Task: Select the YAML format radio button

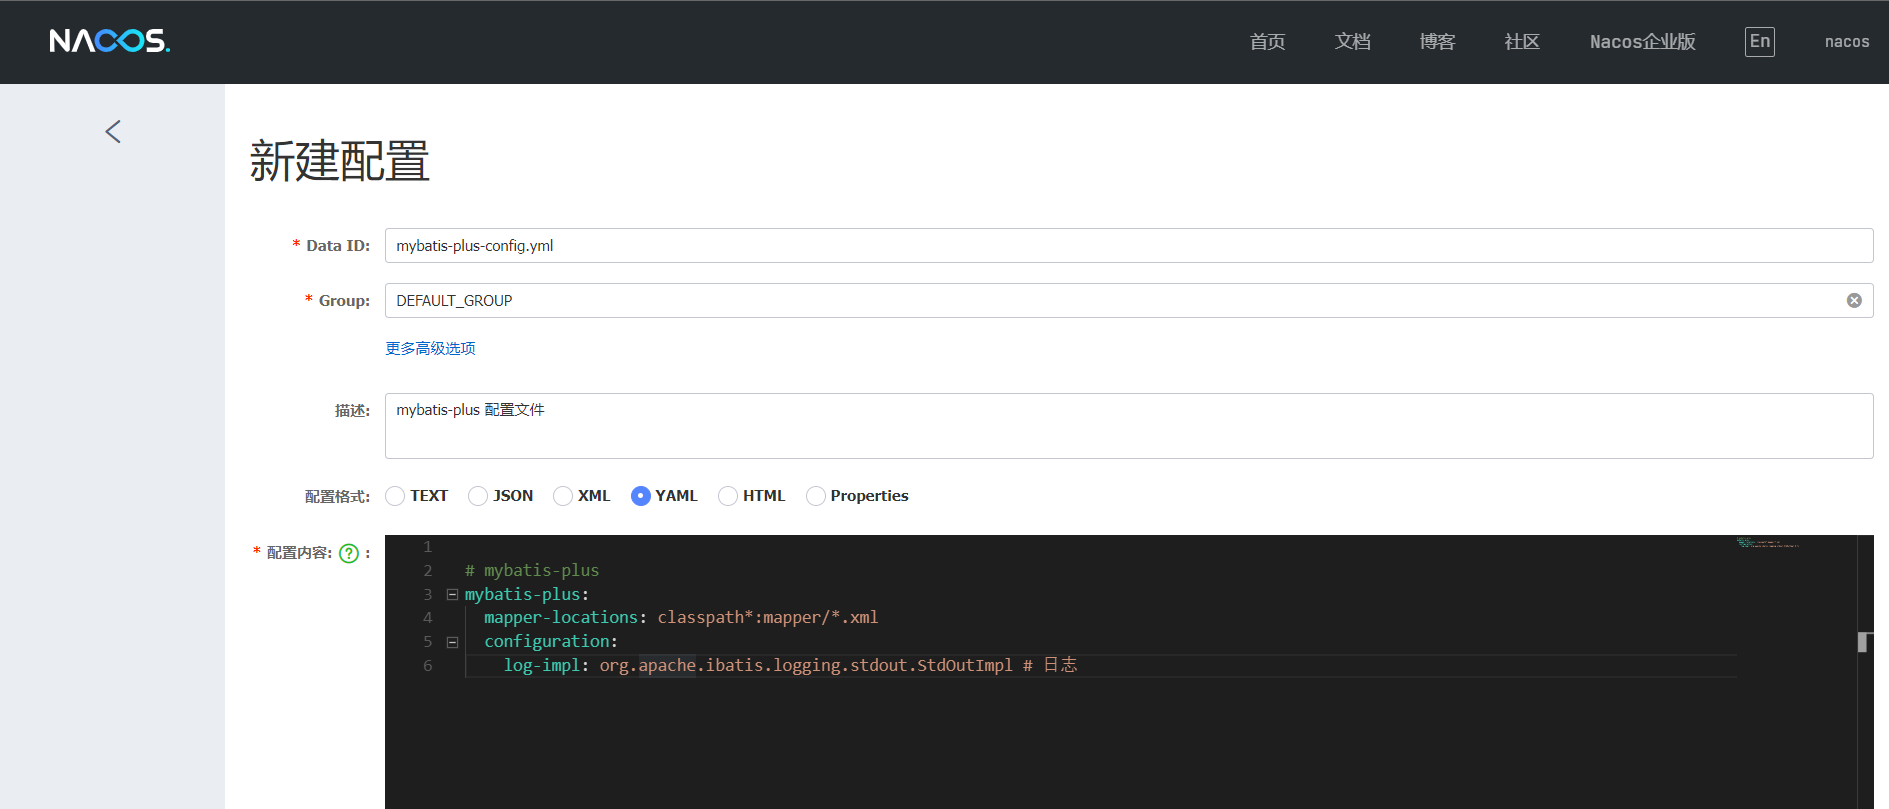Action: [x=641, y=496]
